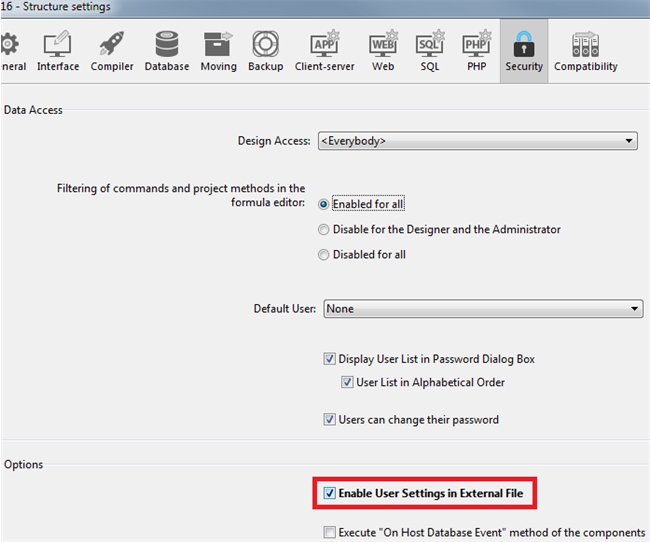Toggle Enable User Settings in External File
This screenshot has height=542, width=650.
pos(330,493)
